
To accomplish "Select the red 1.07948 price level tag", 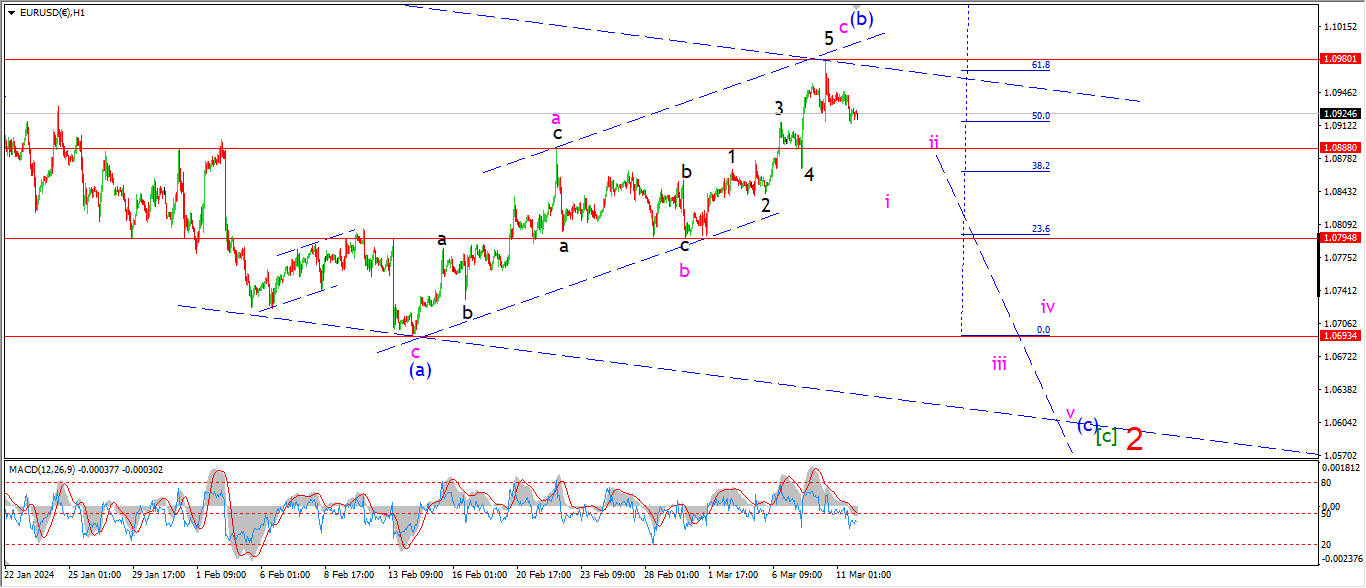I will click(x=1338, y=238).
